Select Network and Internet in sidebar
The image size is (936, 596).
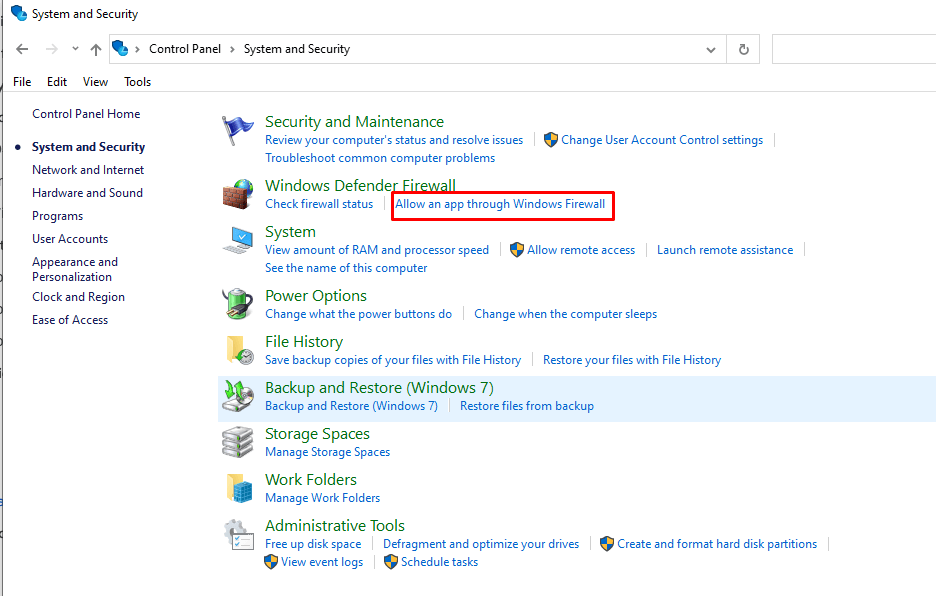[x=88, y=170]
